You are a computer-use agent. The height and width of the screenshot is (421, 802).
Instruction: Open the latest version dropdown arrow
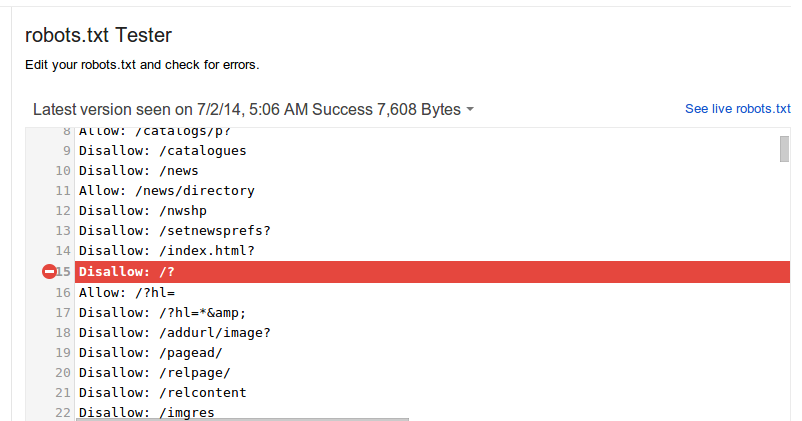(470, 110)
